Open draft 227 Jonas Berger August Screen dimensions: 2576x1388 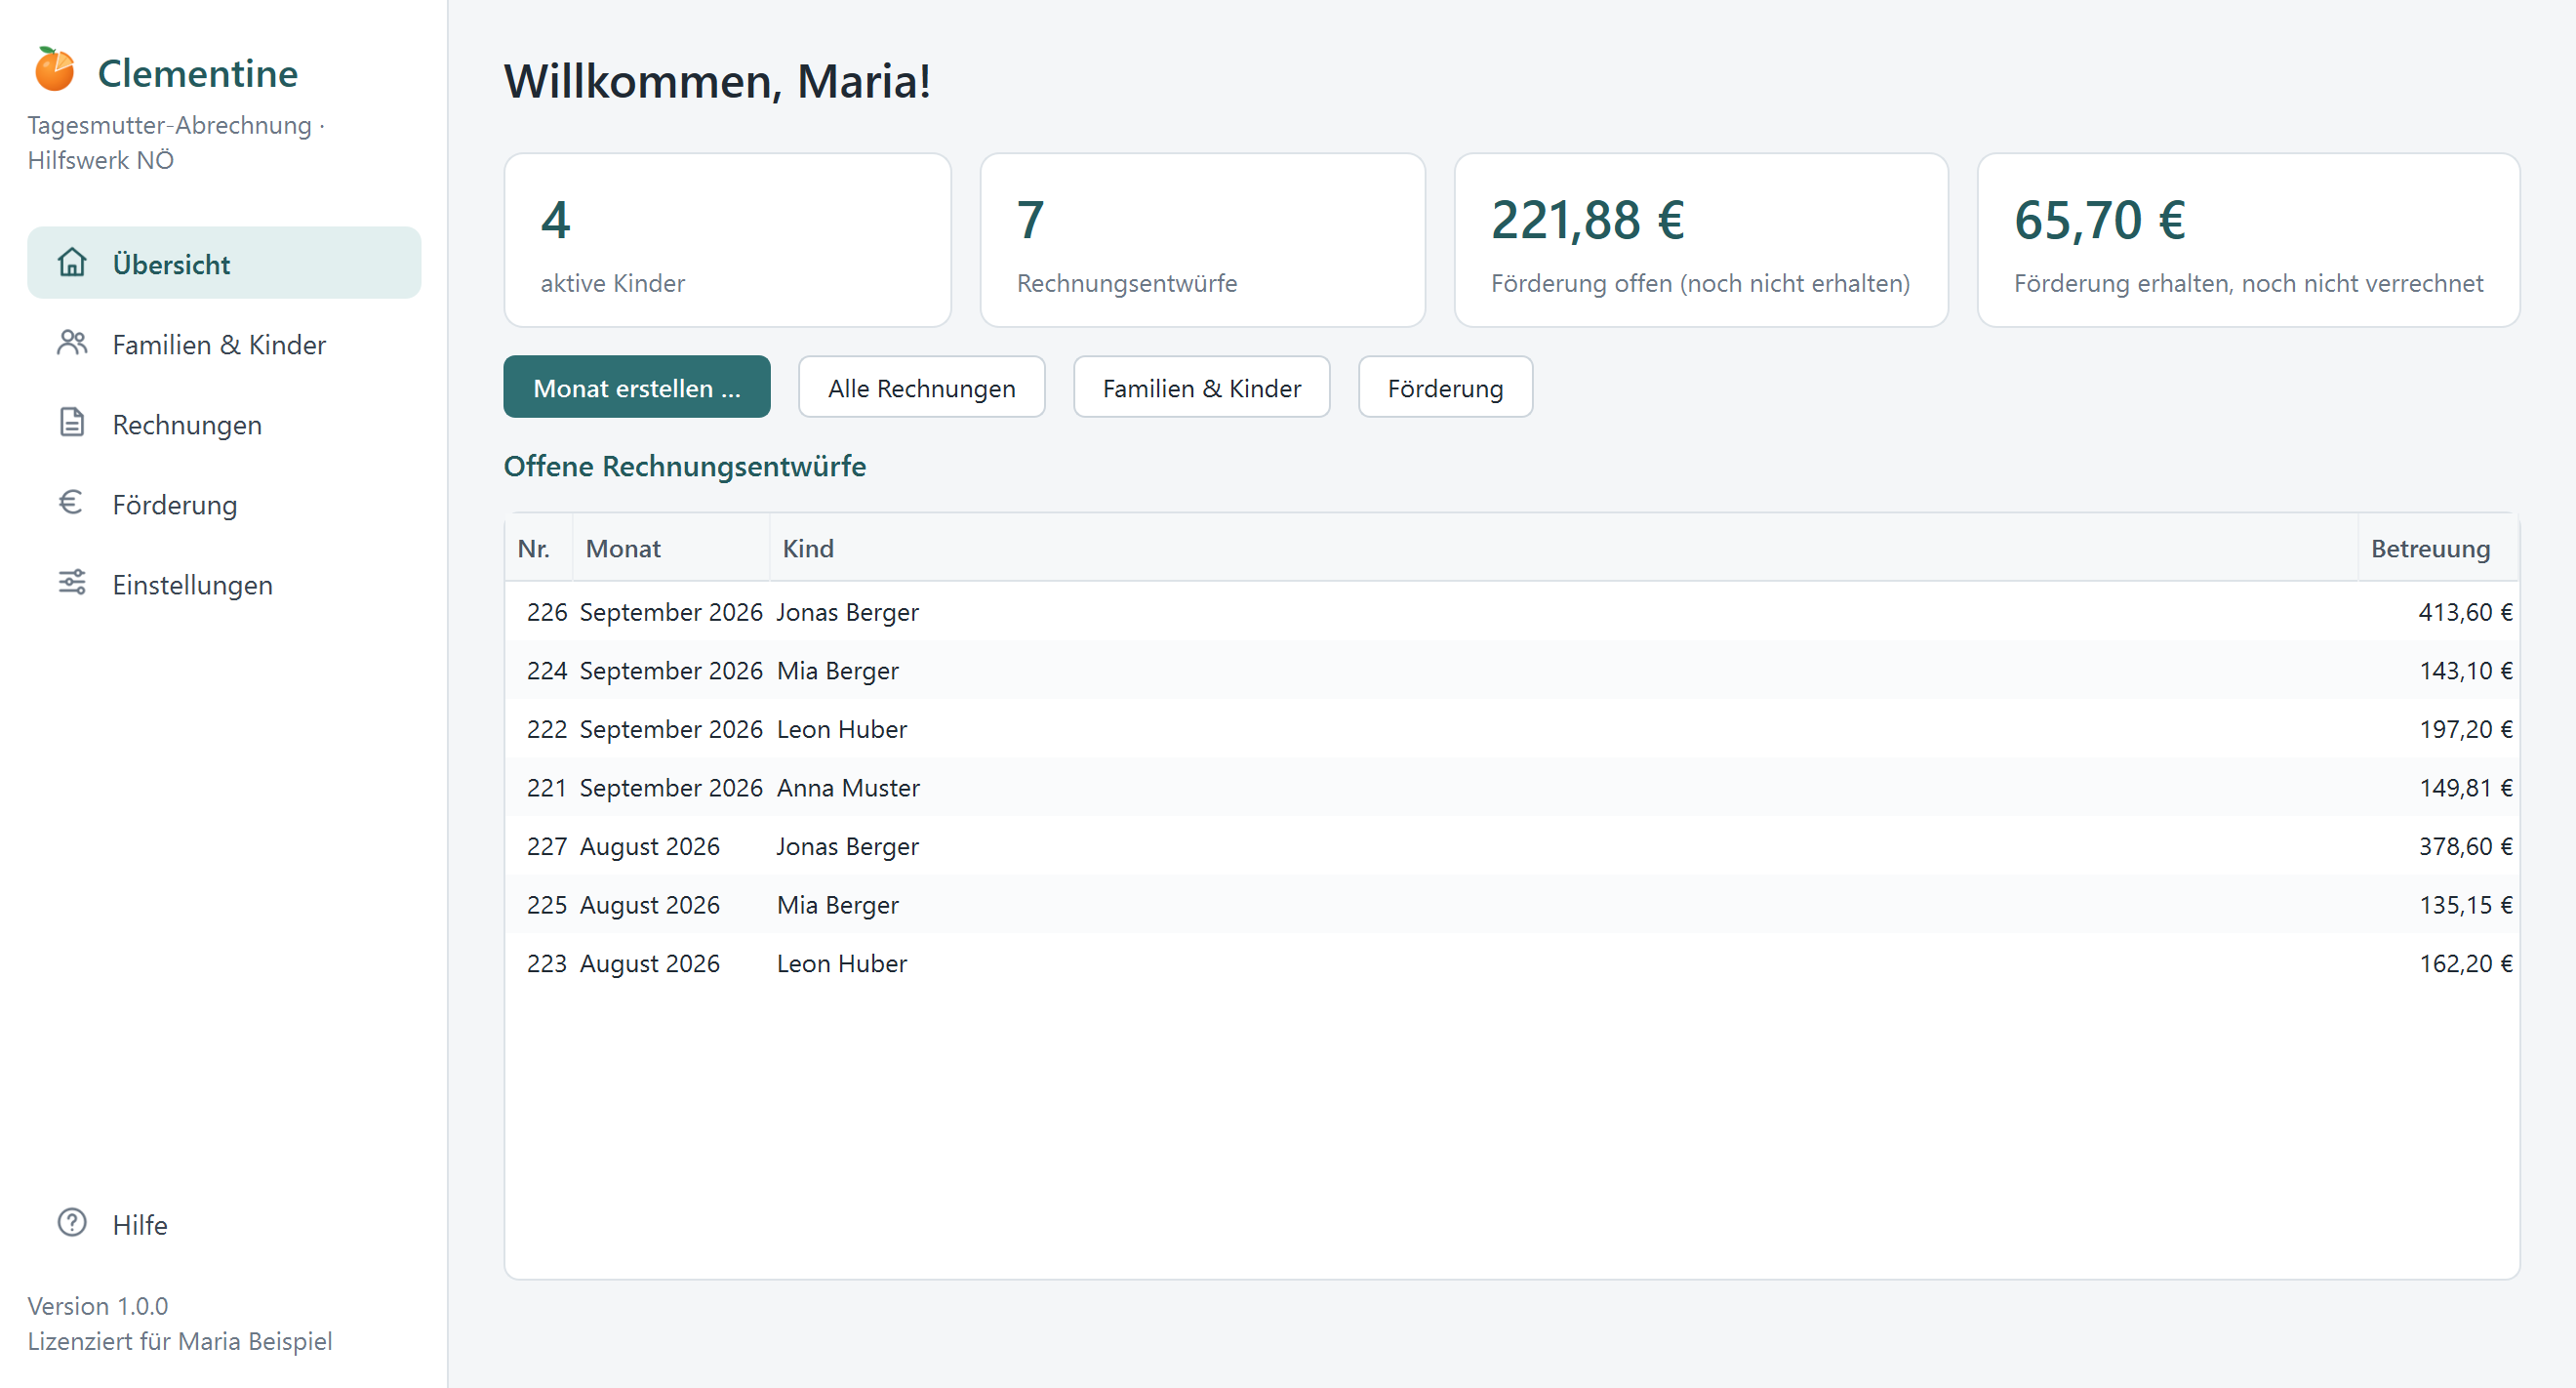[1511, 846]
